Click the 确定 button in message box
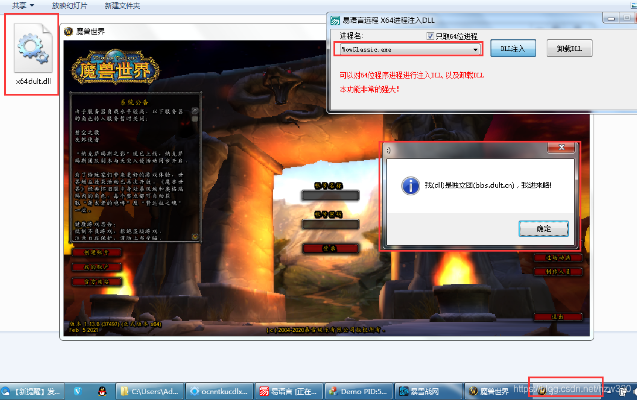Viewport: 637px width, 400px height. coord(544,229)
